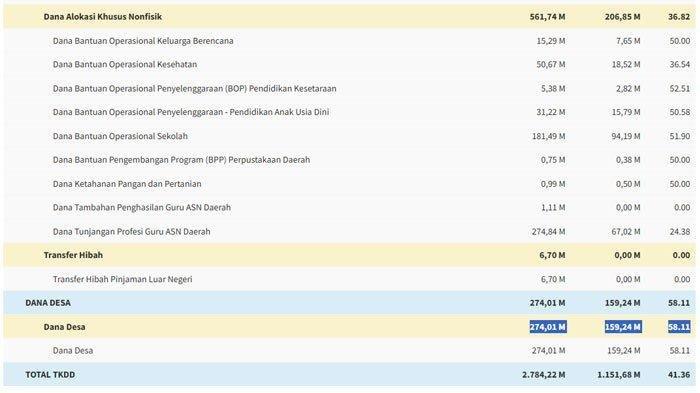
Task: Select the BPP Perpustakaan Daerah row
Action: click(350, 160)
